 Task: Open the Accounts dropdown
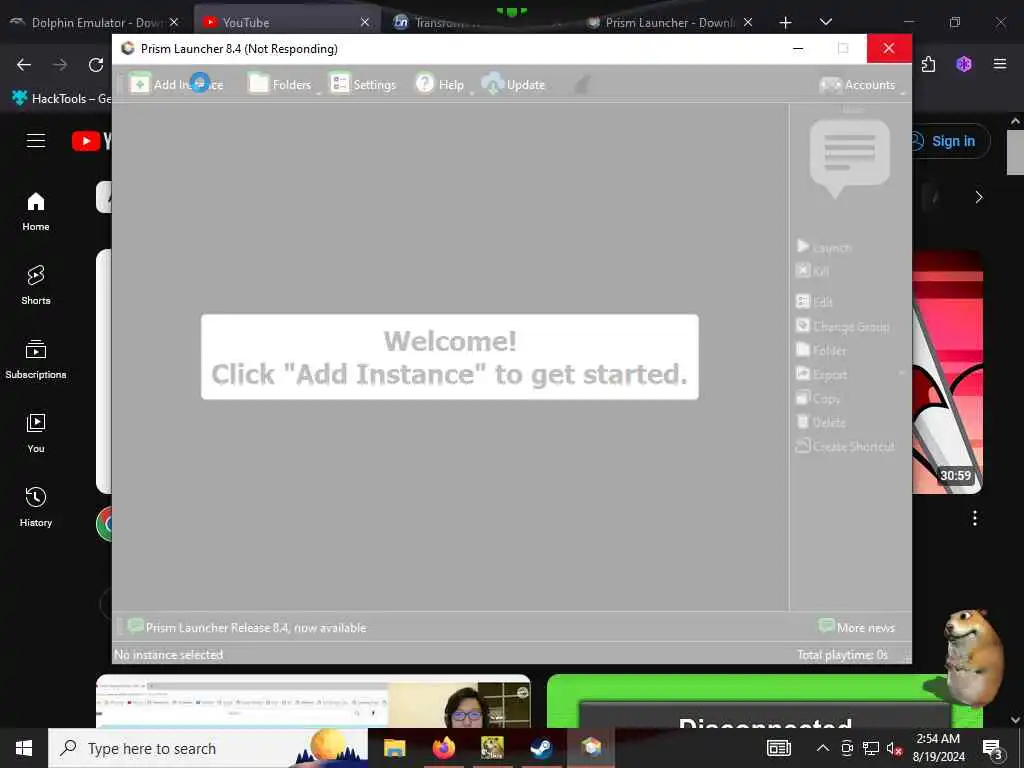(x=861, y=84)
